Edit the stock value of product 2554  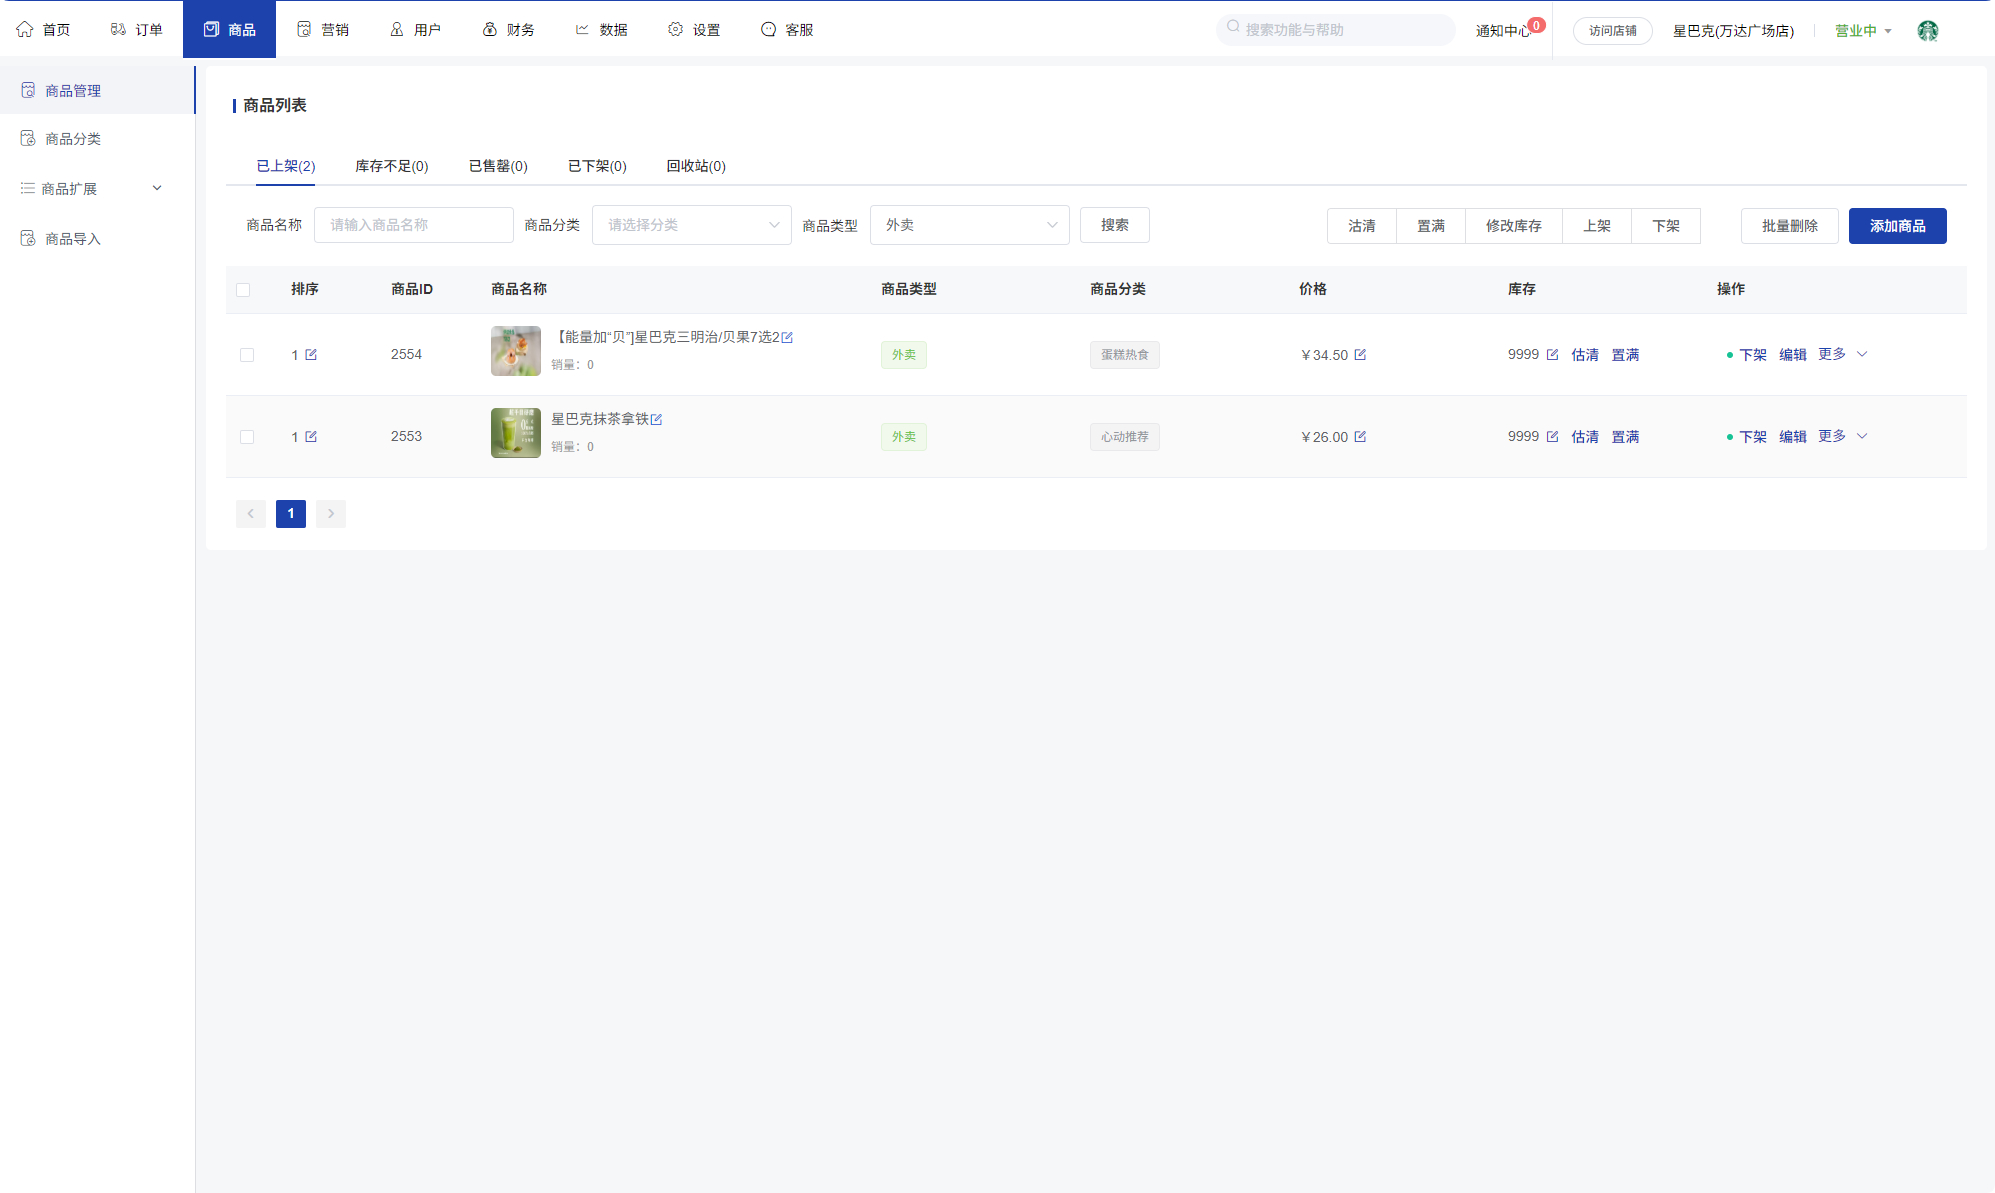point(1551,354)
